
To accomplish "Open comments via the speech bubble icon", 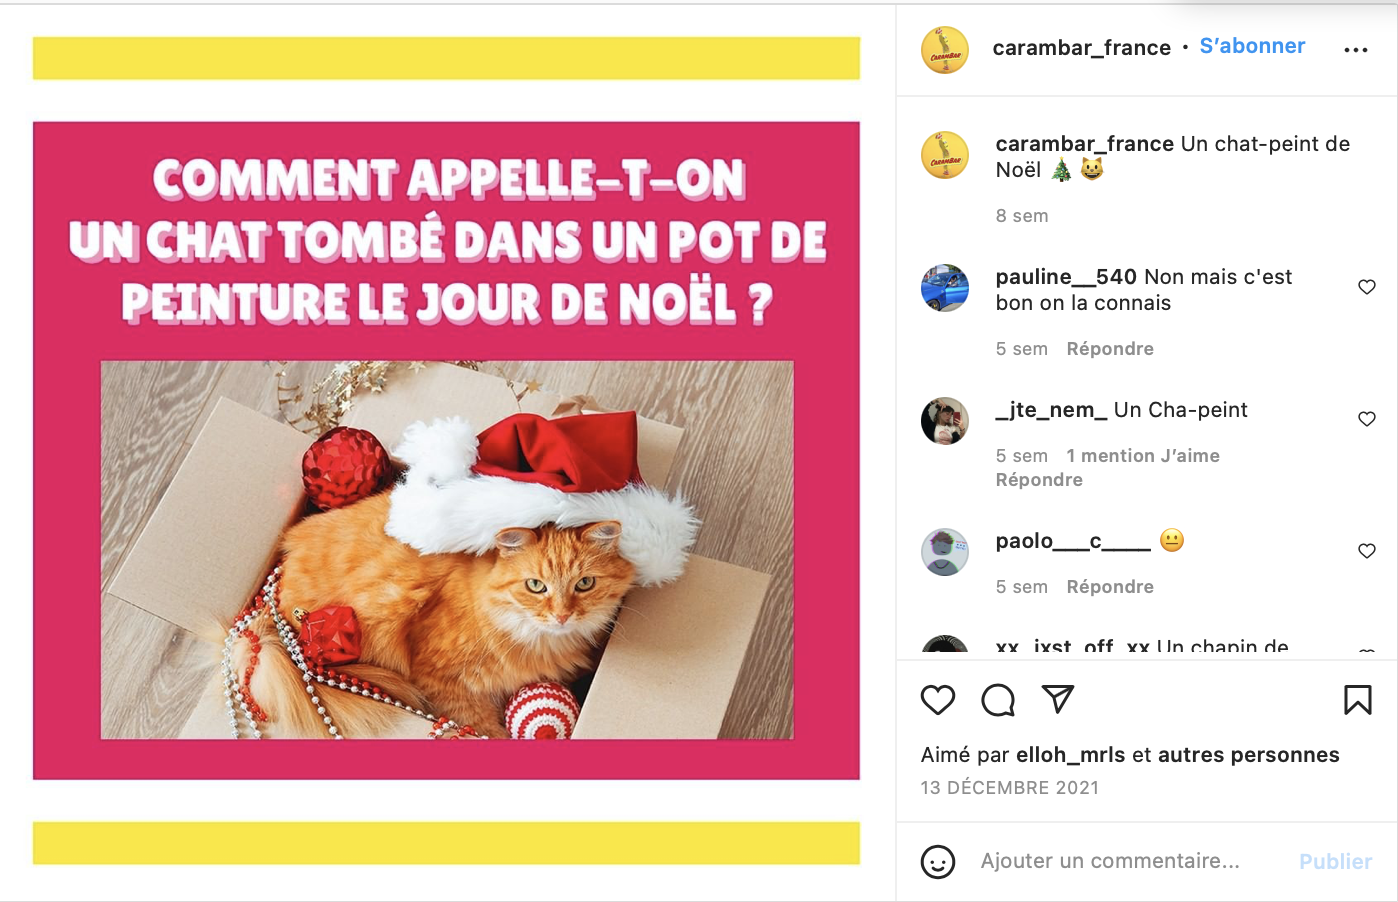I will tap(998, 700).
